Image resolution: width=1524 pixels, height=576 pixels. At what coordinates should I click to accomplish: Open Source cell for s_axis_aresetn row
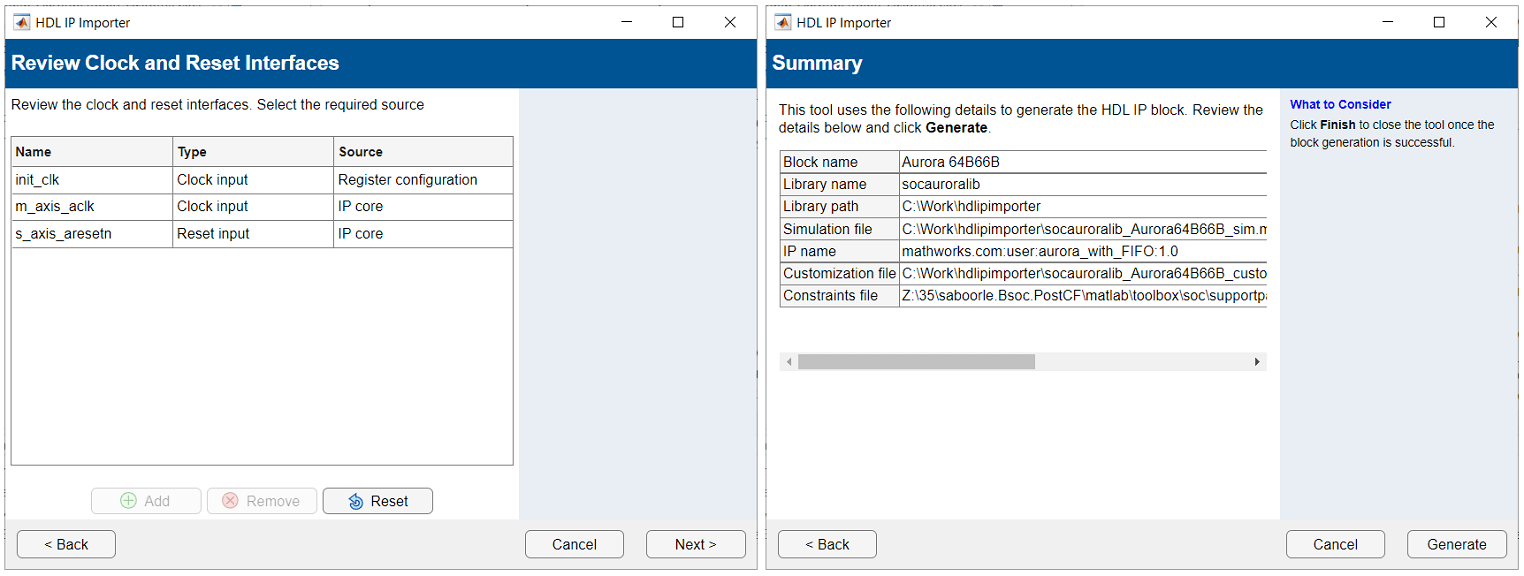click(x=423, y=234)
